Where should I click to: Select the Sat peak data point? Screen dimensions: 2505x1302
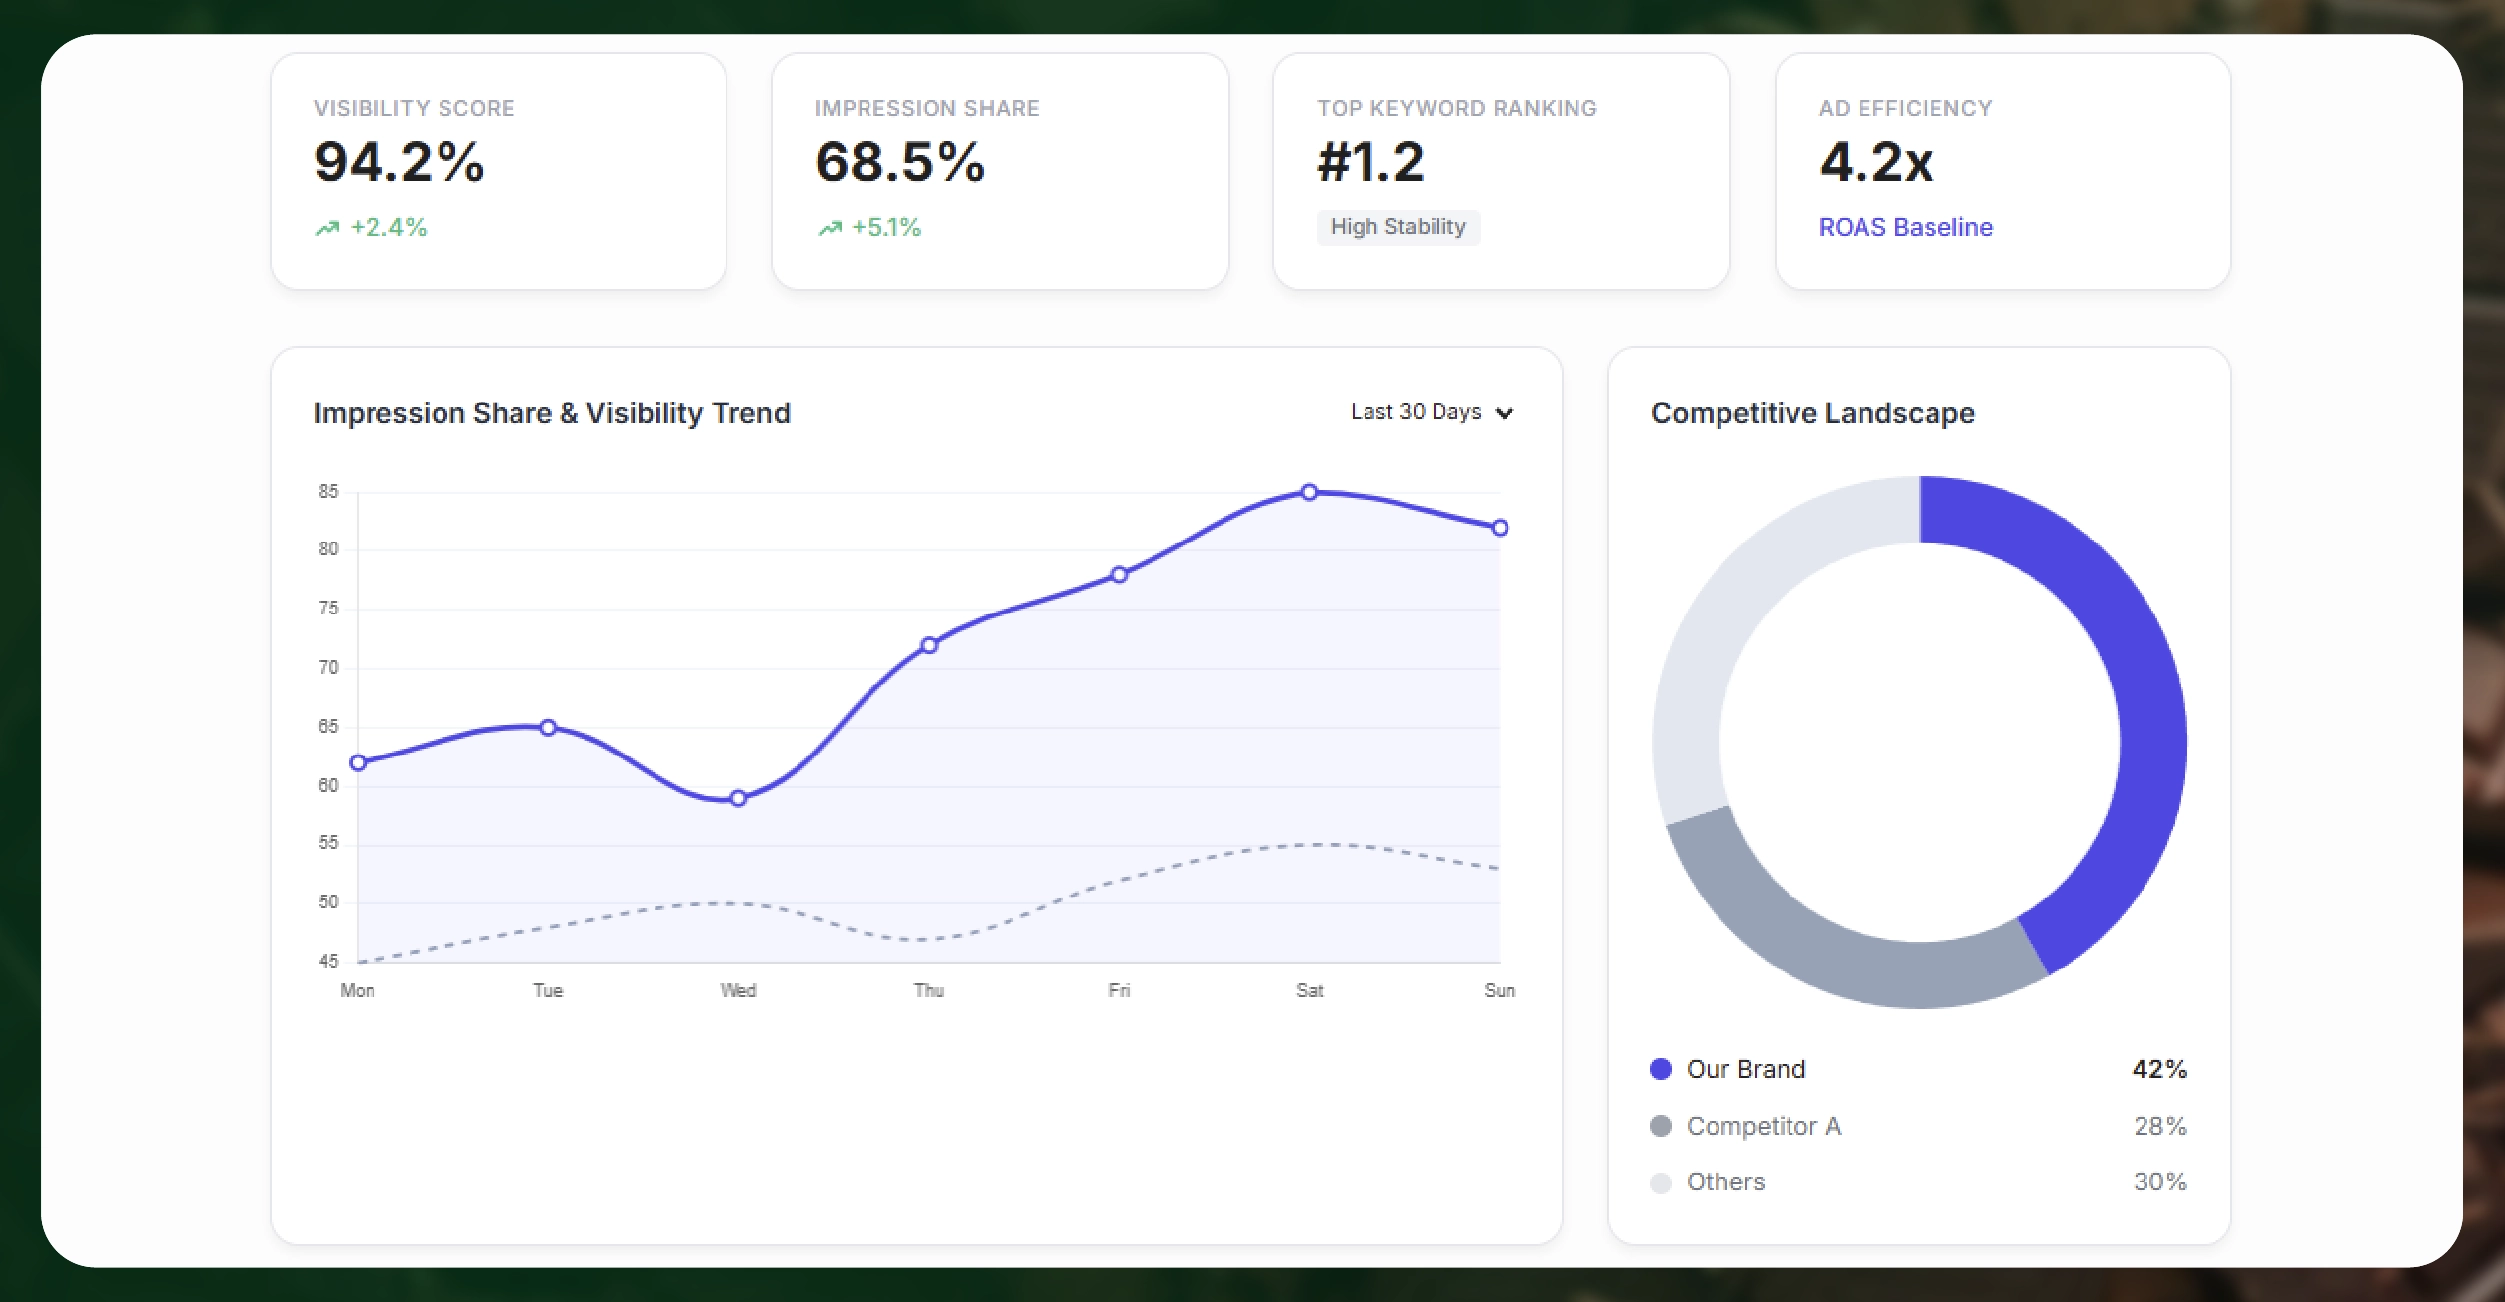tap(1309, 492)
